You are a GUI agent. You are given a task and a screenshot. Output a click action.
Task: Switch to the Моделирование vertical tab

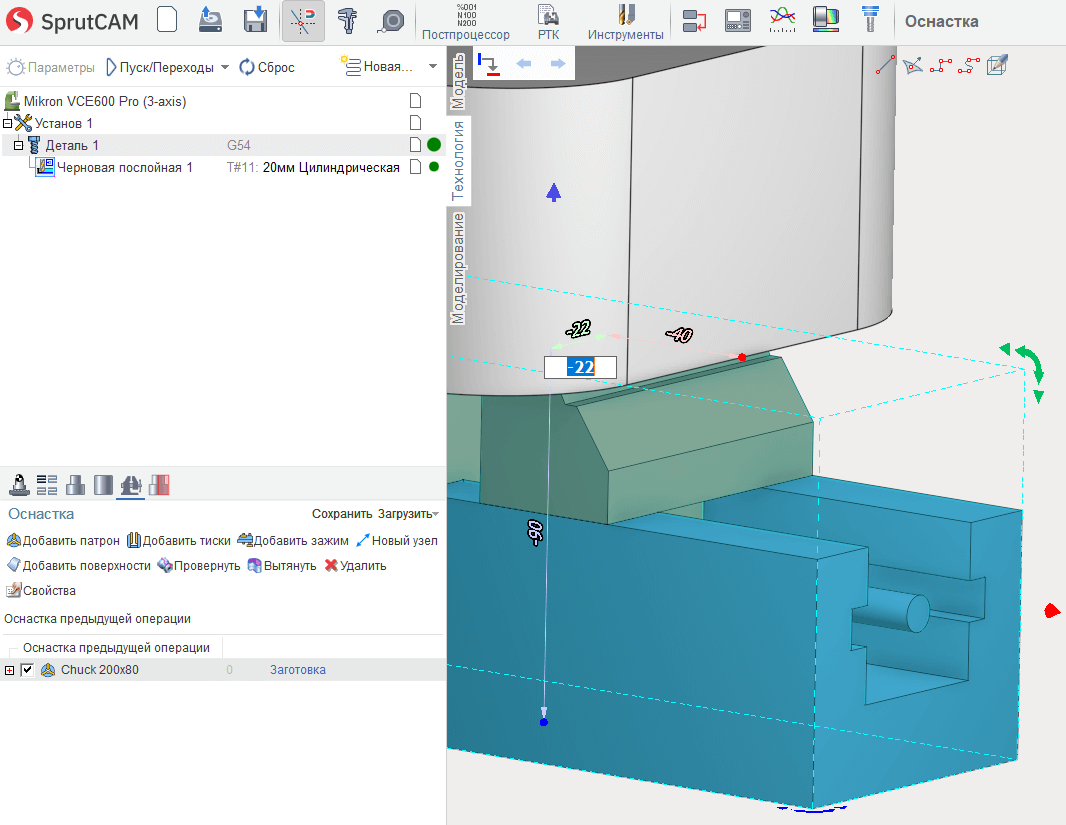[x=458, y=267]
